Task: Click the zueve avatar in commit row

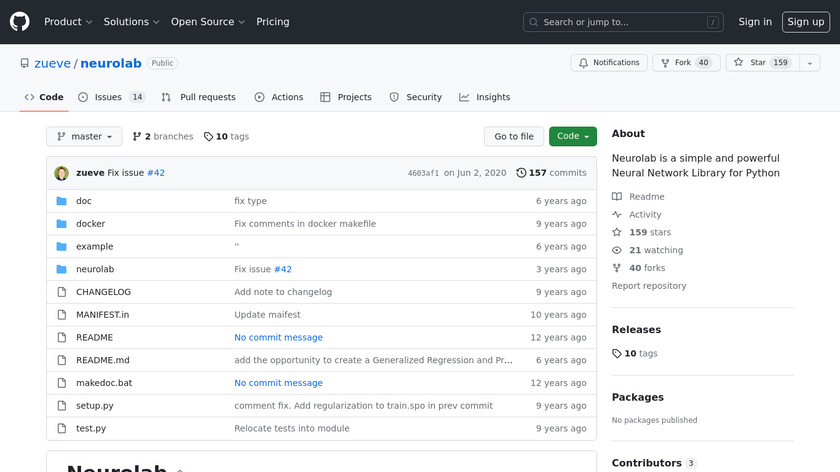Action: [62, 173]
